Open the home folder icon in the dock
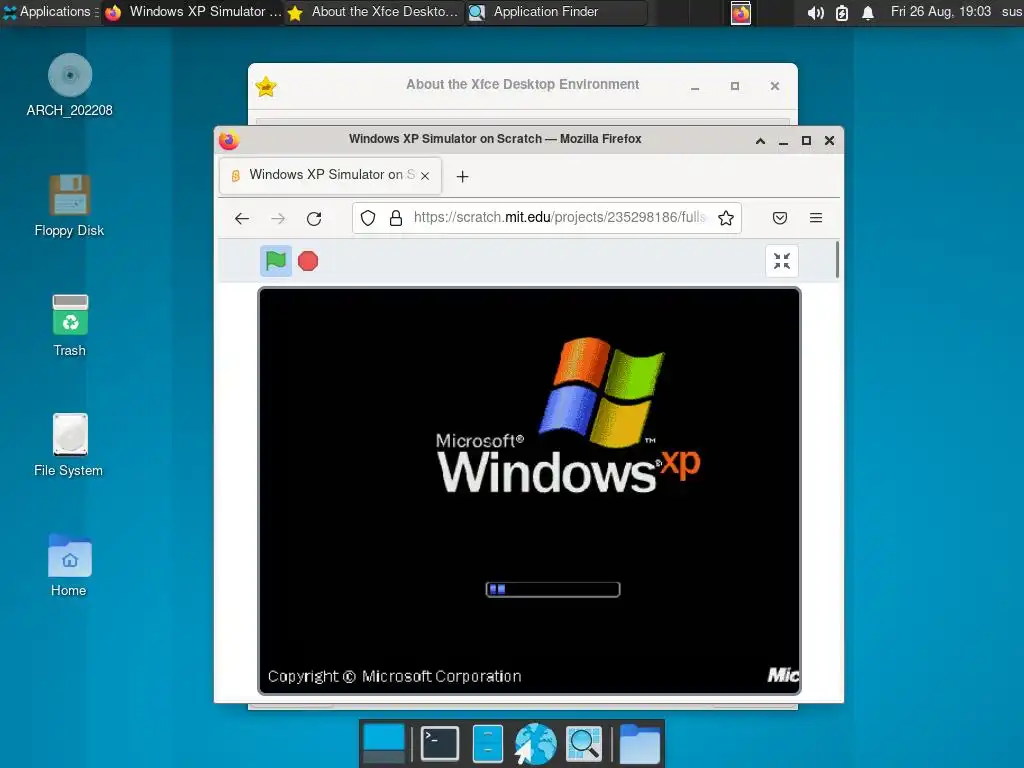 [639, 743]
